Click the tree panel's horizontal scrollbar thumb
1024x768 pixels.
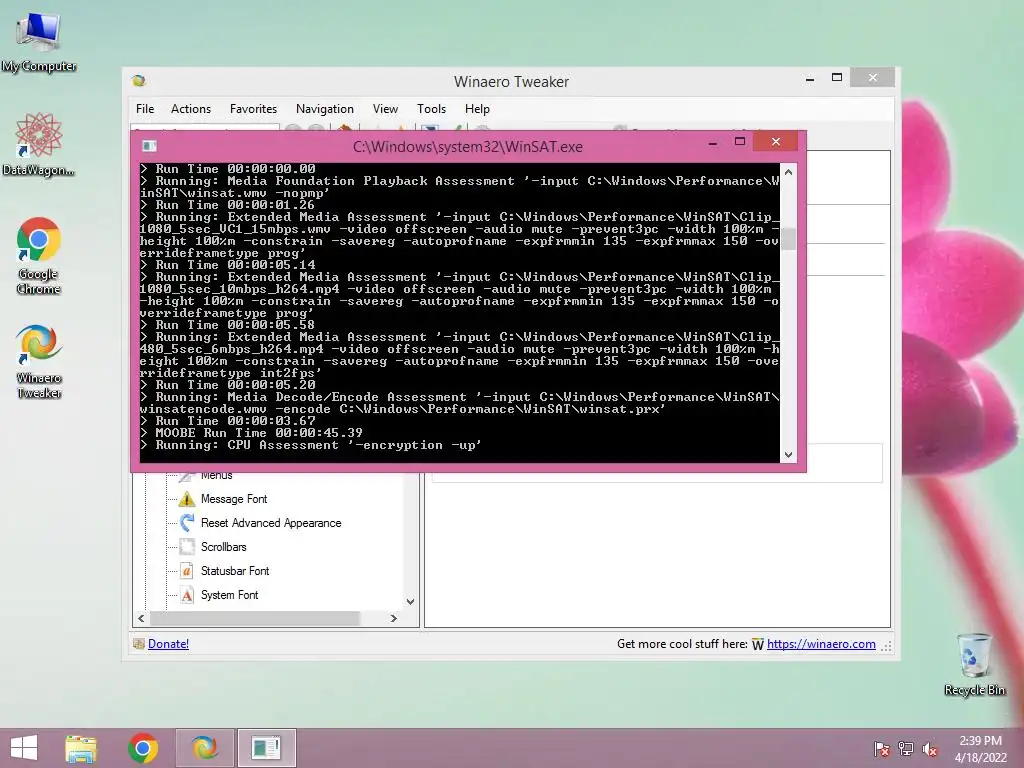255,618
